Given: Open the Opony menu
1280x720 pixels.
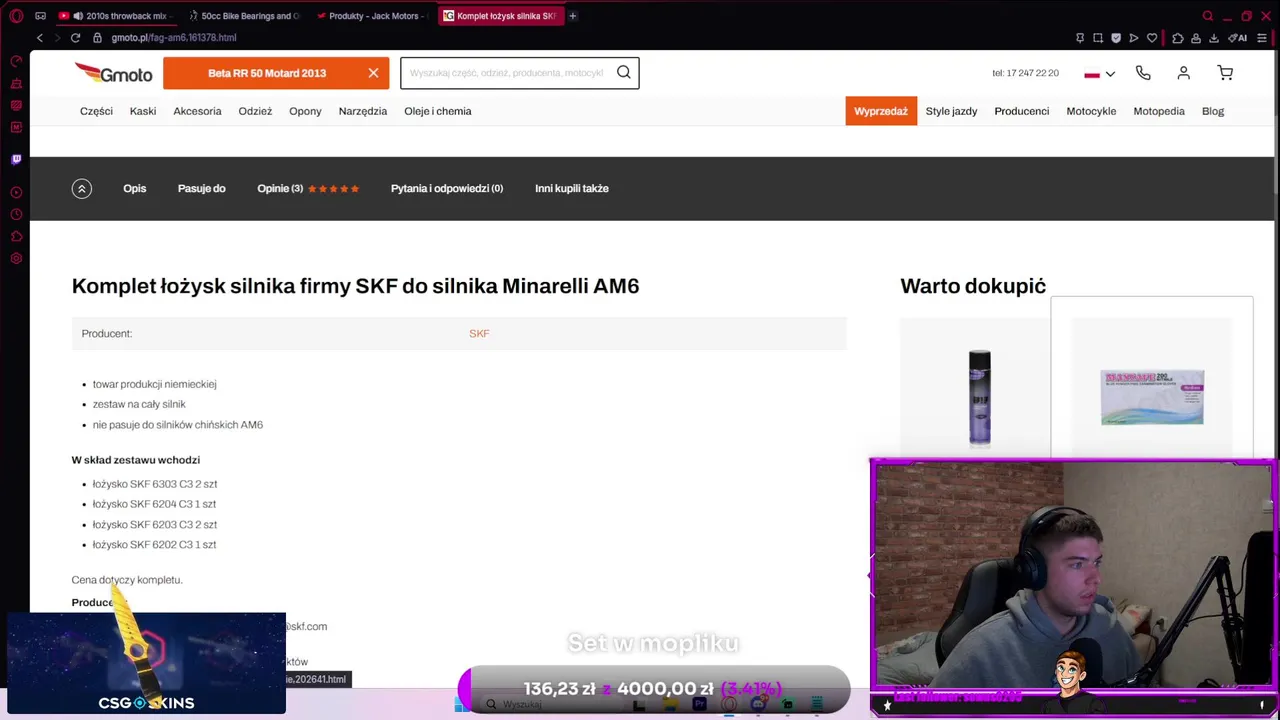Looking at the screenshot, I should tap(305, 111).
